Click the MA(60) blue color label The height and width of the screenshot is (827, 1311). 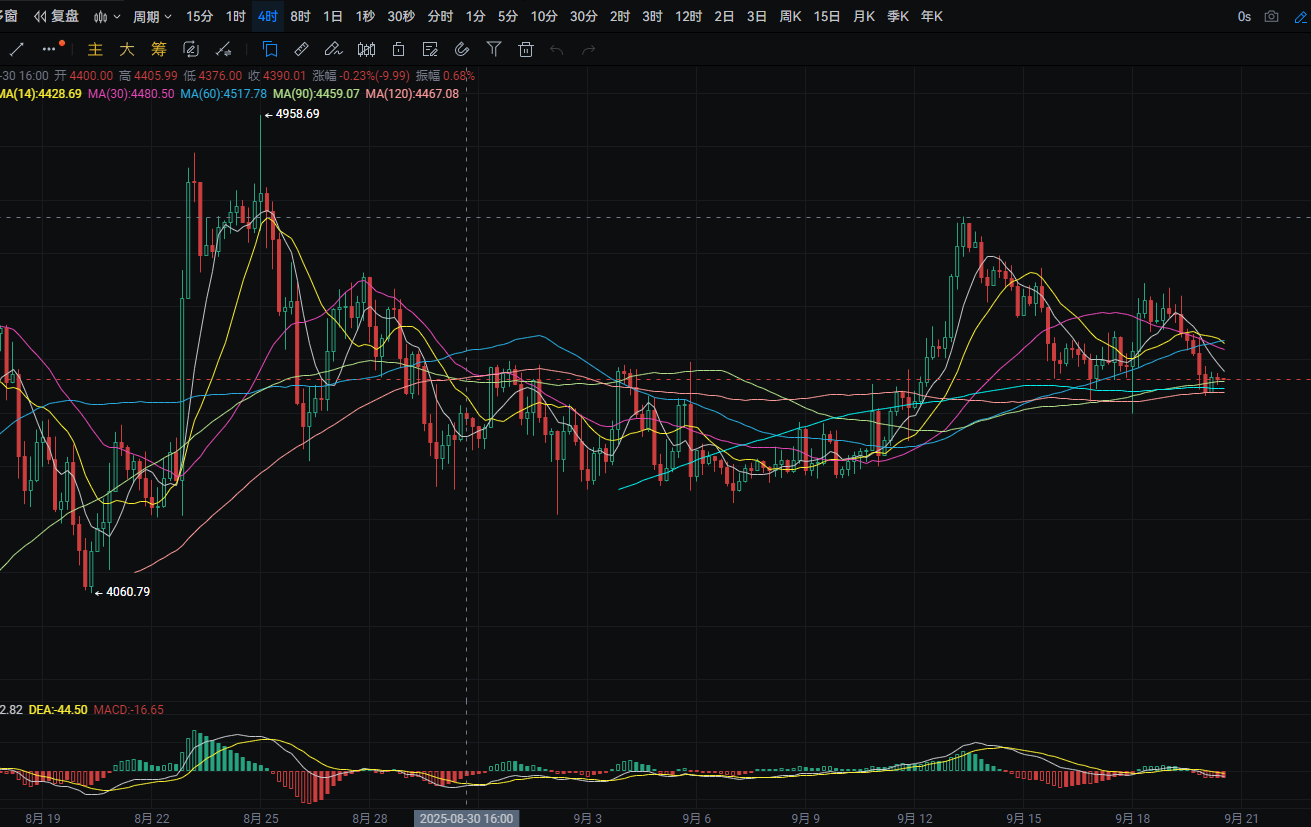223,93
